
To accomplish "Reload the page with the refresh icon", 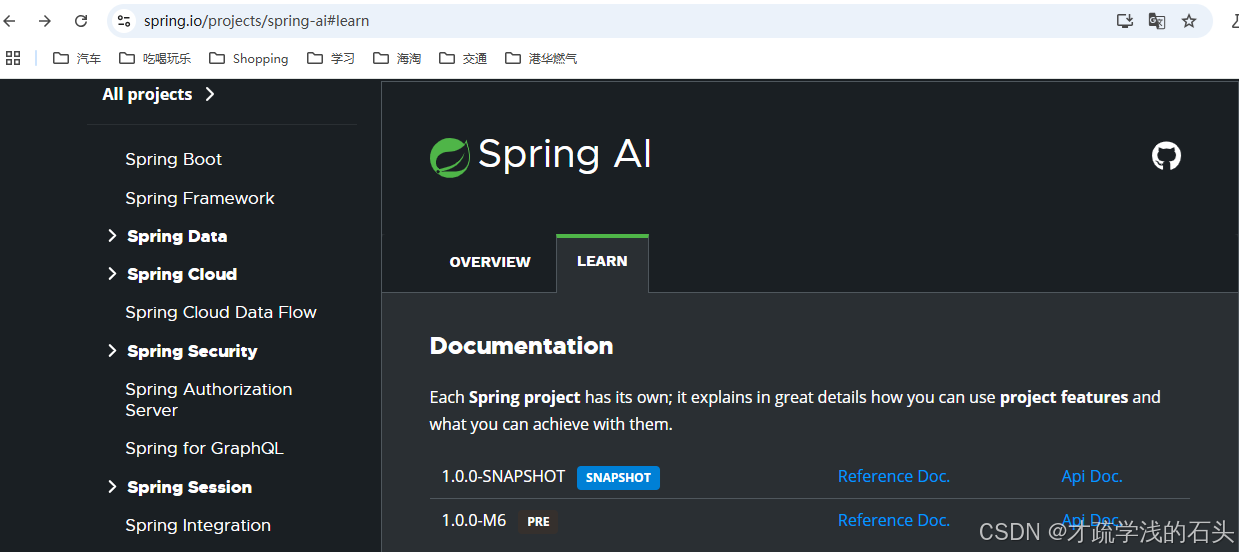I will click(x=81, y=21).
